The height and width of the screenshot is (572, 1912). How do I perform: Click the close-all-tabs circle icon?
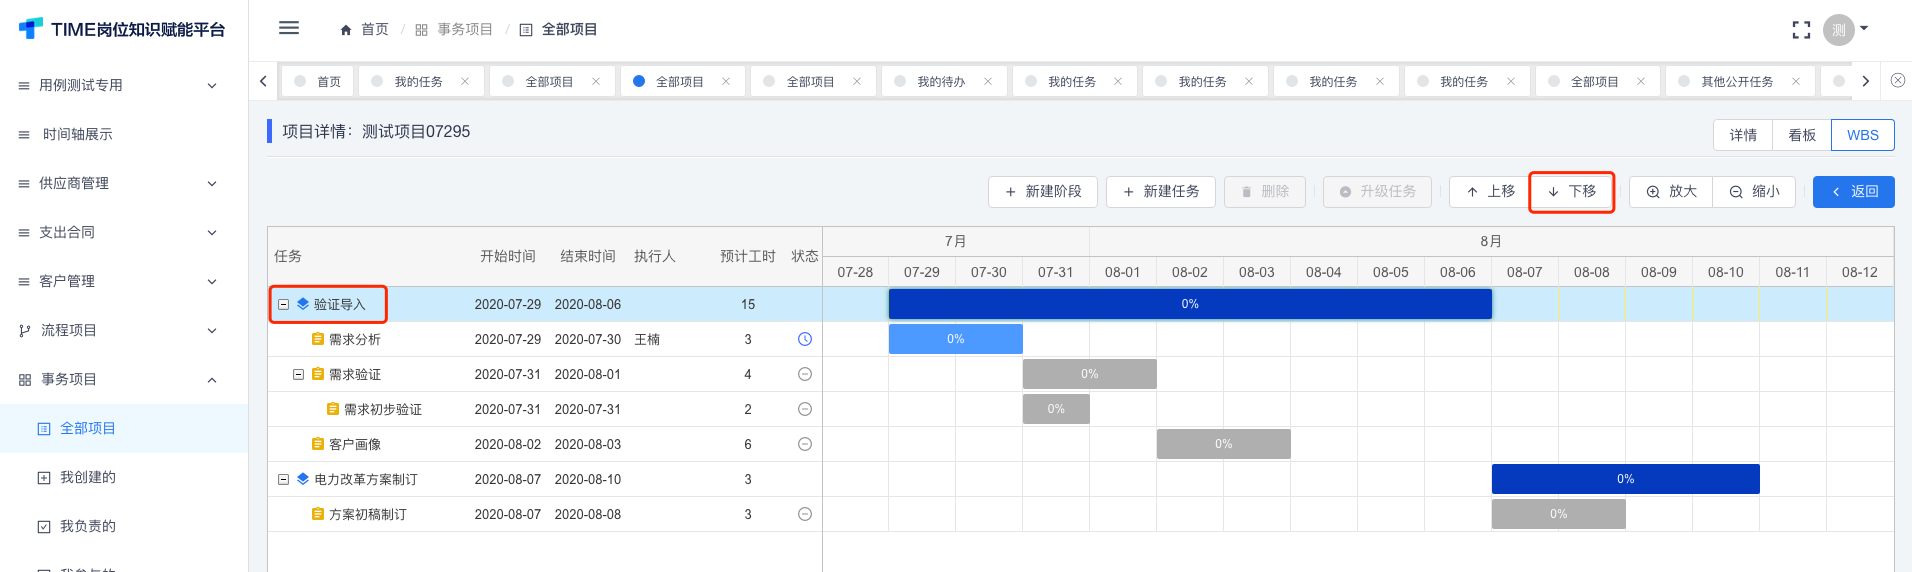[1897, 80]
